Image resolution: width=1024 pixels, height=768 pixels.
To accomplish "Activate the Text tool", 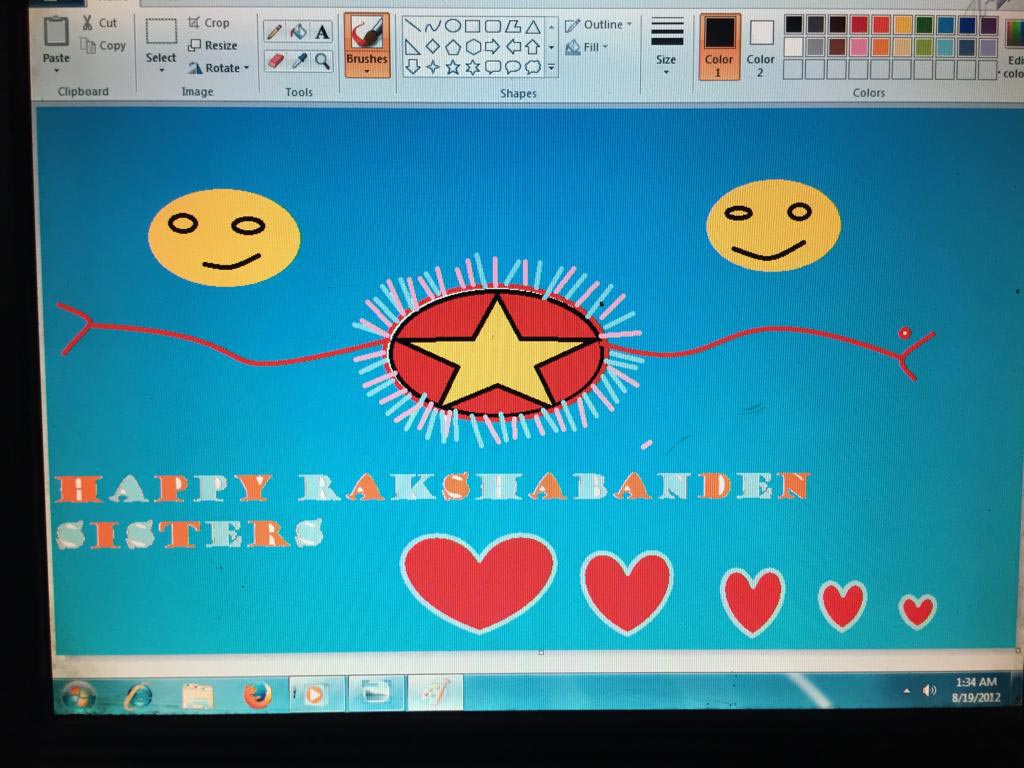I will coord(322,32).
